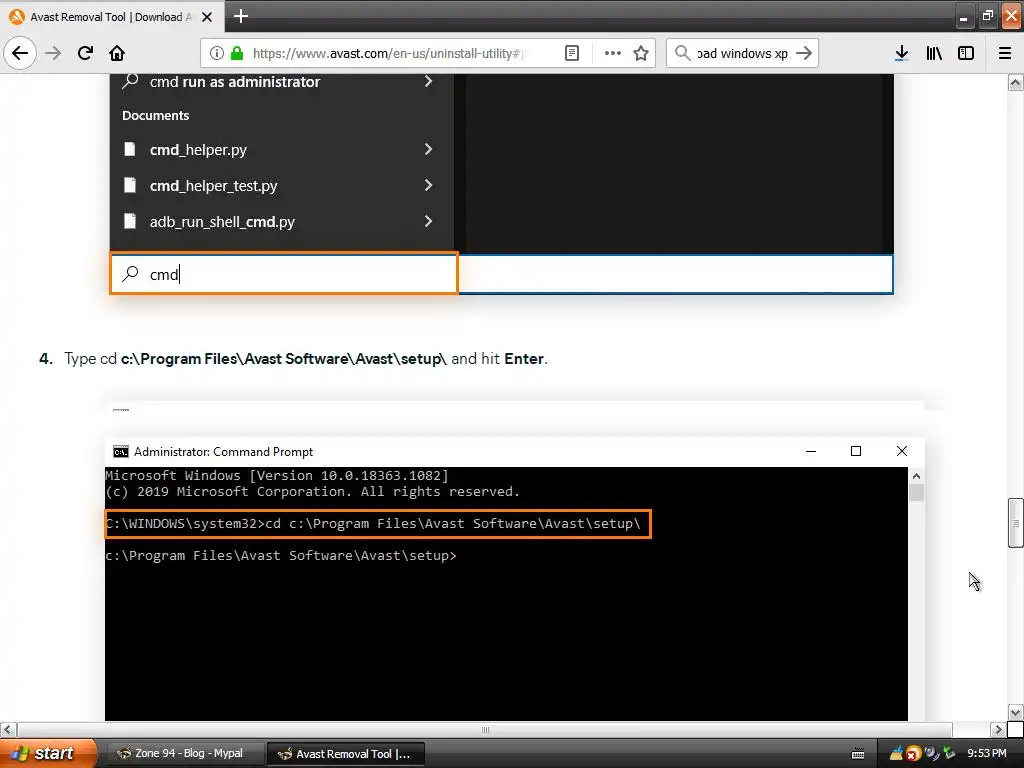Click the horizontal scrollbar thumb

[x=485, y=729]
